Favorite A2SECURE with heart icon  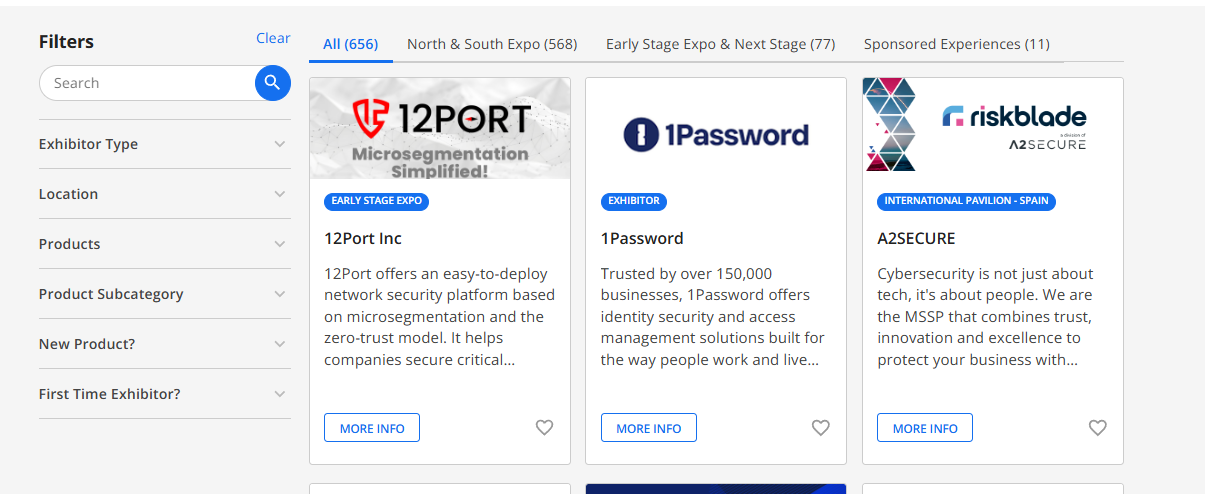1097,428
